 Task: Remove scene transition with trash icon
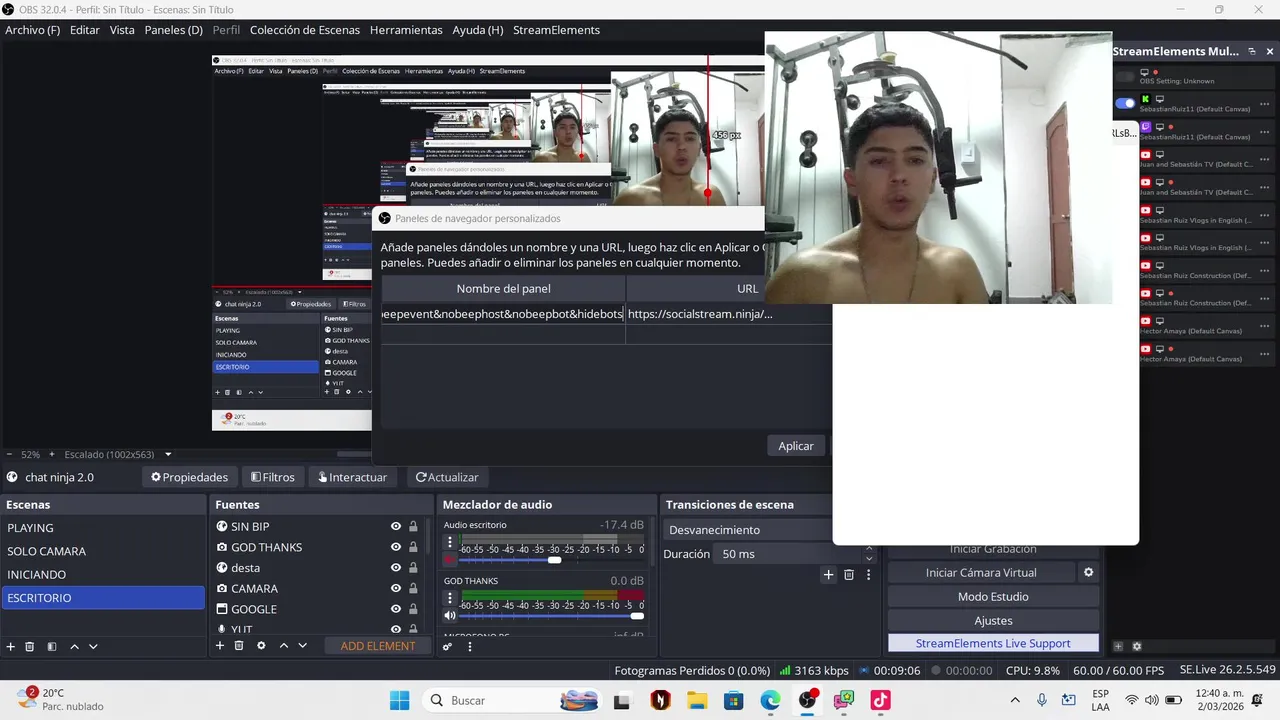pos(849,574)
